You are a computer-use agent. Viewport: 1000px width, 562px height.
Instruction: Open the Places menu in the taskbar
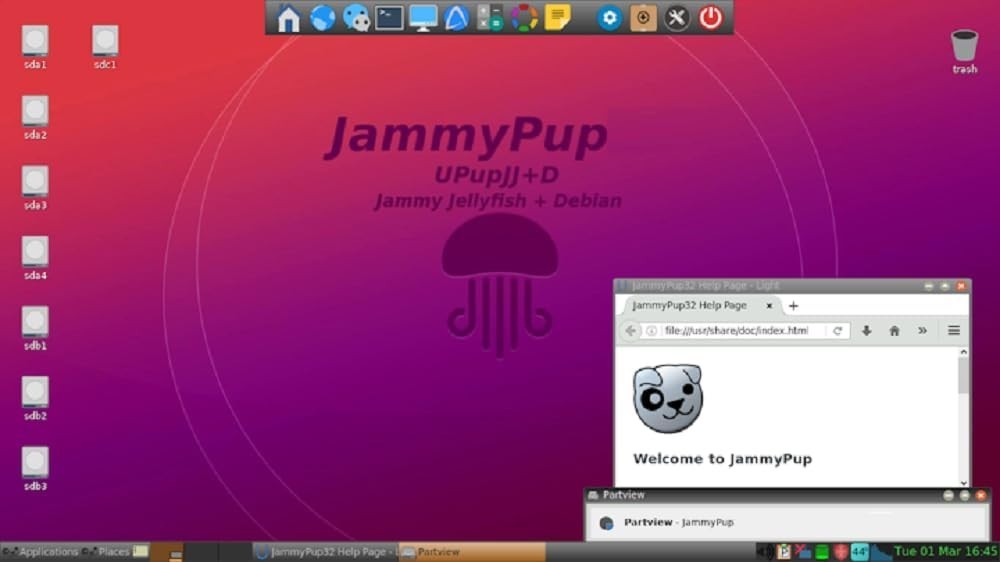107,552
